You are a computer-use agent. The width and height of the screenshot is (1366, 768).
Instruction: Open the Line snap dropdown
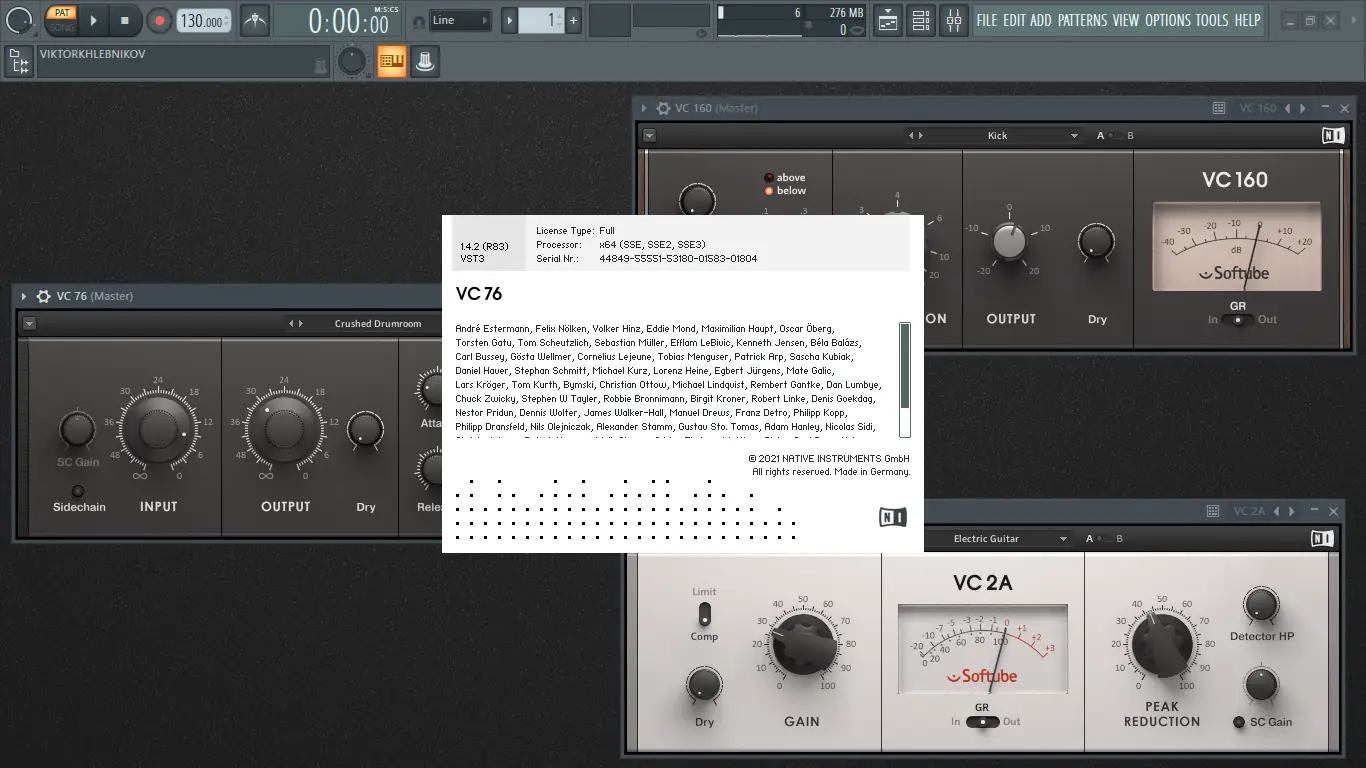coord(460,20)
